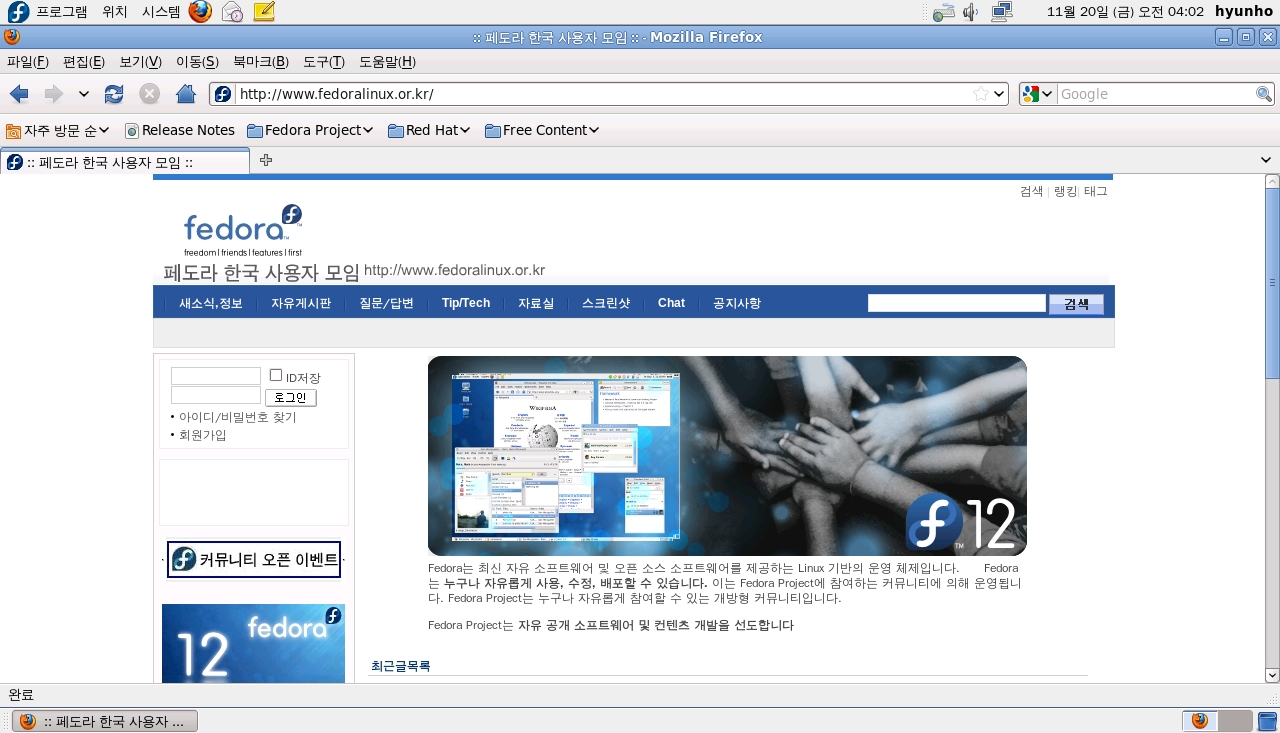Click the 태그 link at top right
This screenshot has height=733, width=1280.
(1096, 191)
